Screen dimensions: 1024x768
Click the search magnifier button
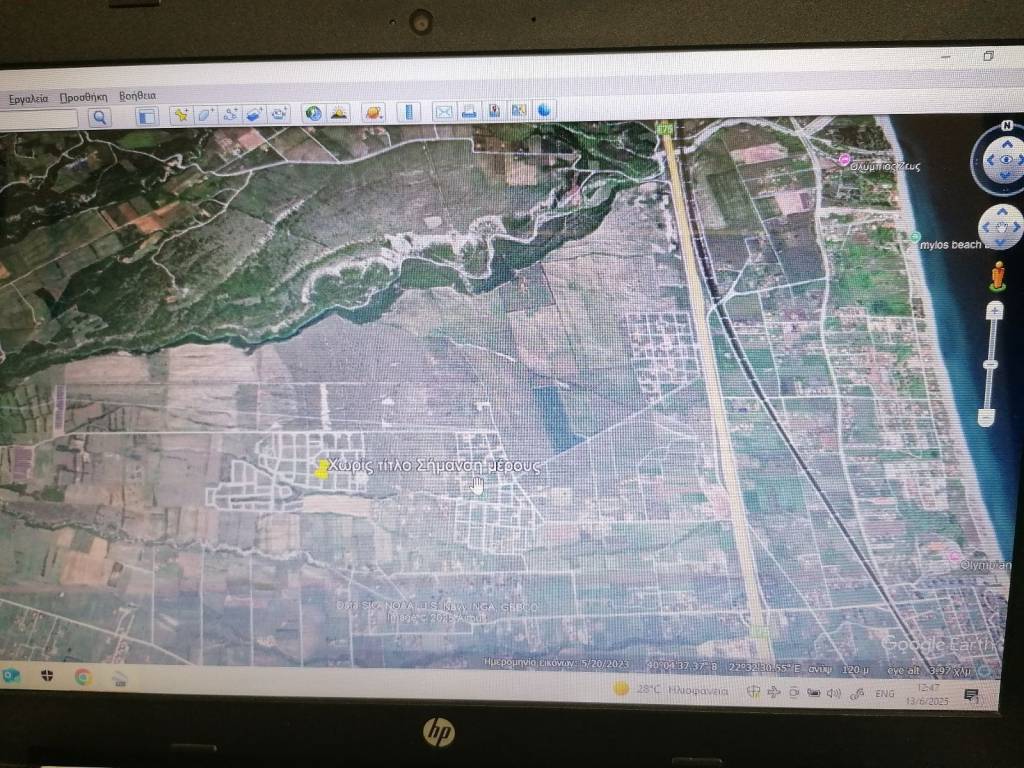point(99,117)
